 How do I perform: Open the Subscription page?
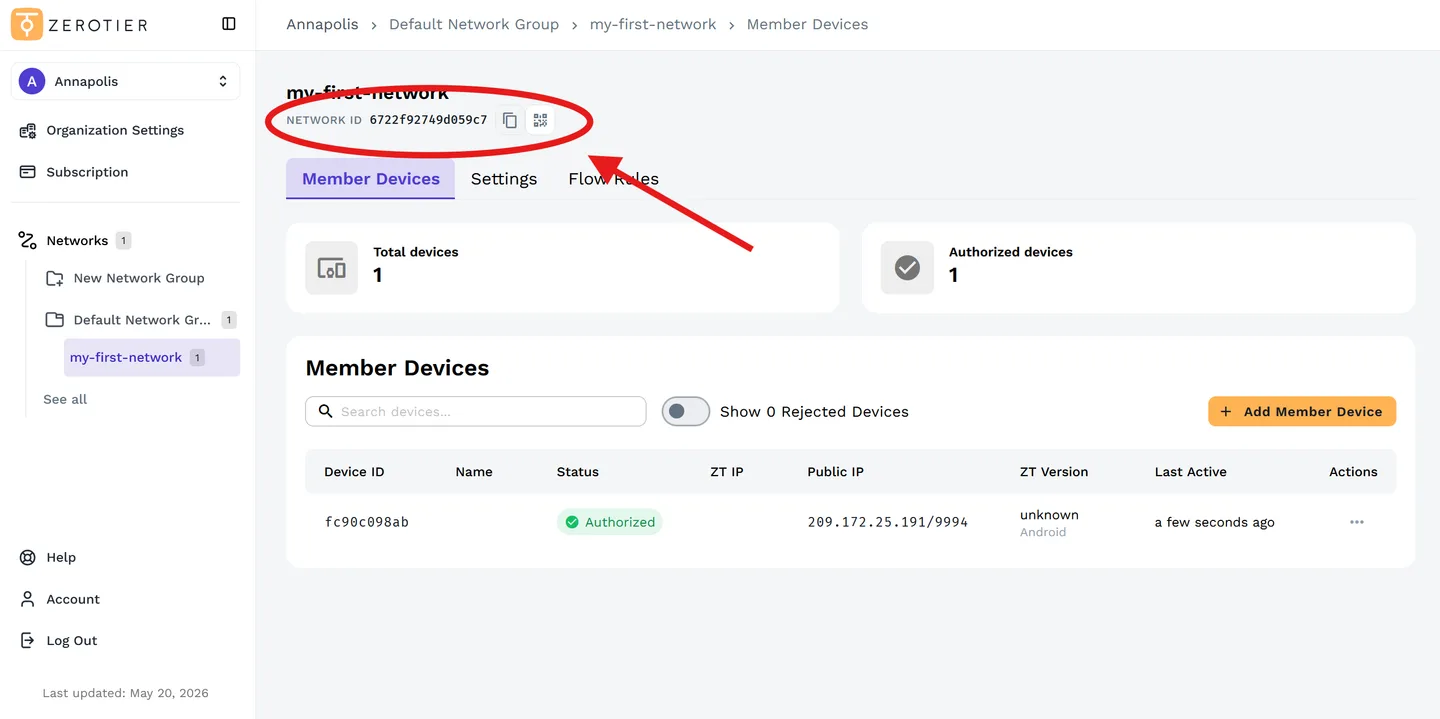pyautogui.click(x=87, y=172)
